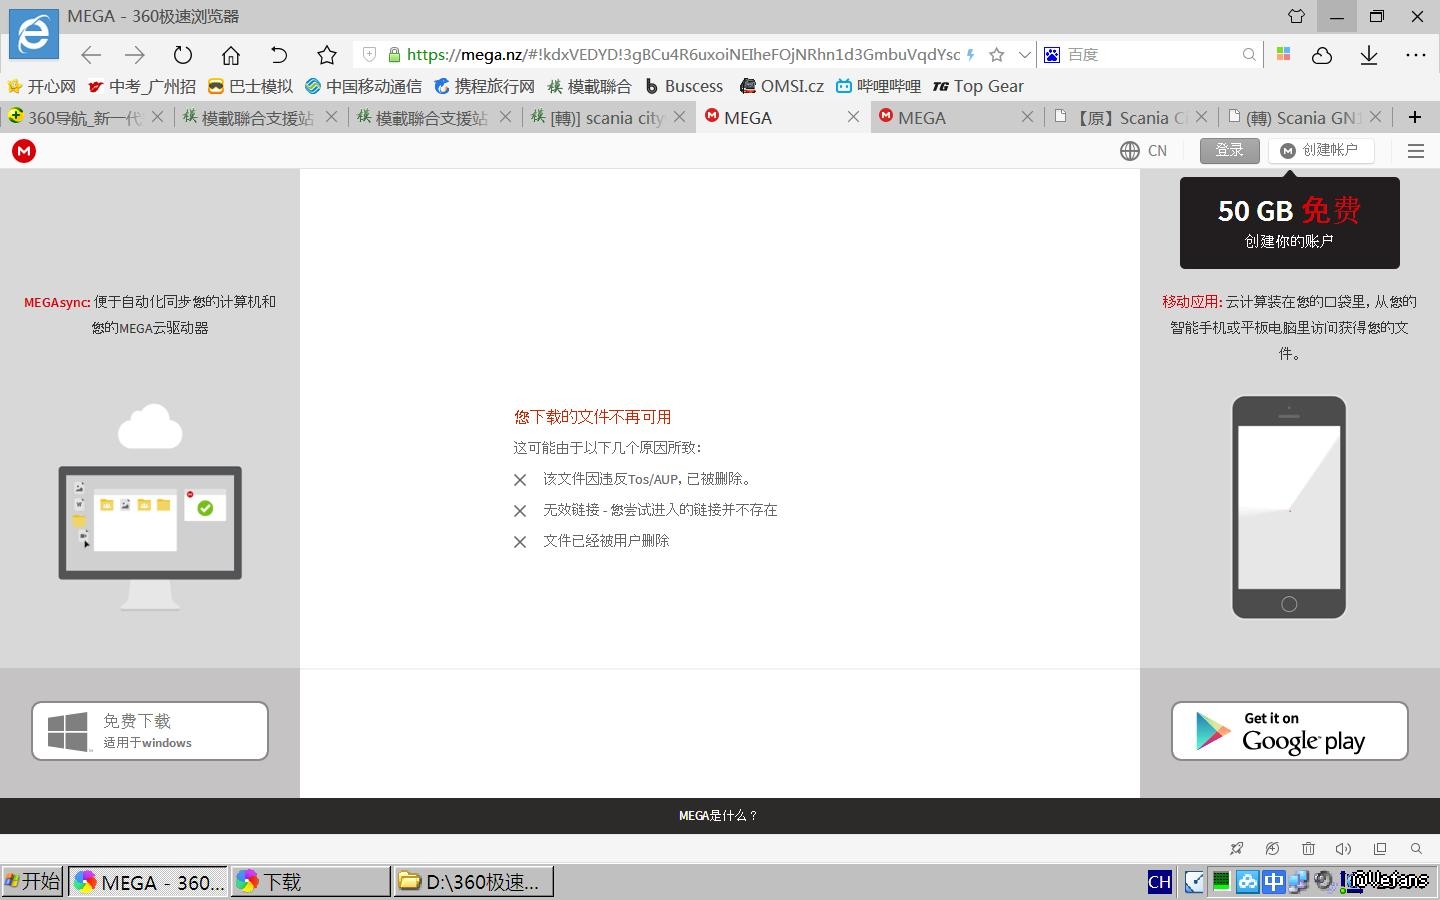Image resolution: width=1440 pixels, height=900 pixels.
Task: Open the browser three-dots menu
Action: click(1415, 55)
